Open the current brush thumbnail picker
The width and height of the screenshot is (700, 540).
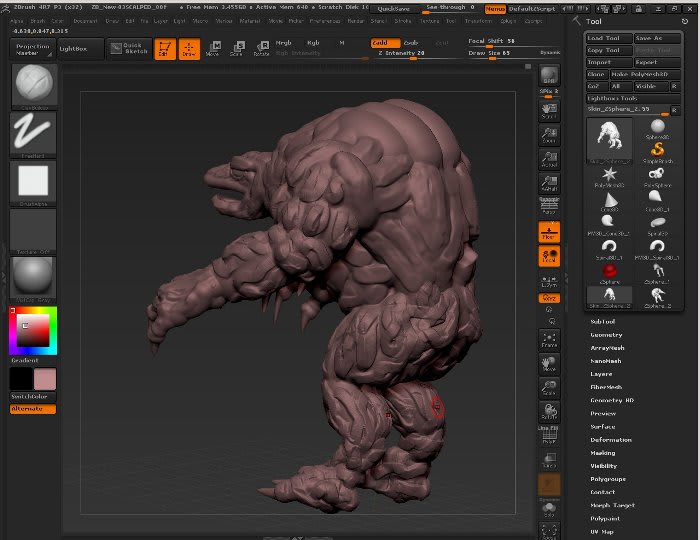tap(34, 87)
